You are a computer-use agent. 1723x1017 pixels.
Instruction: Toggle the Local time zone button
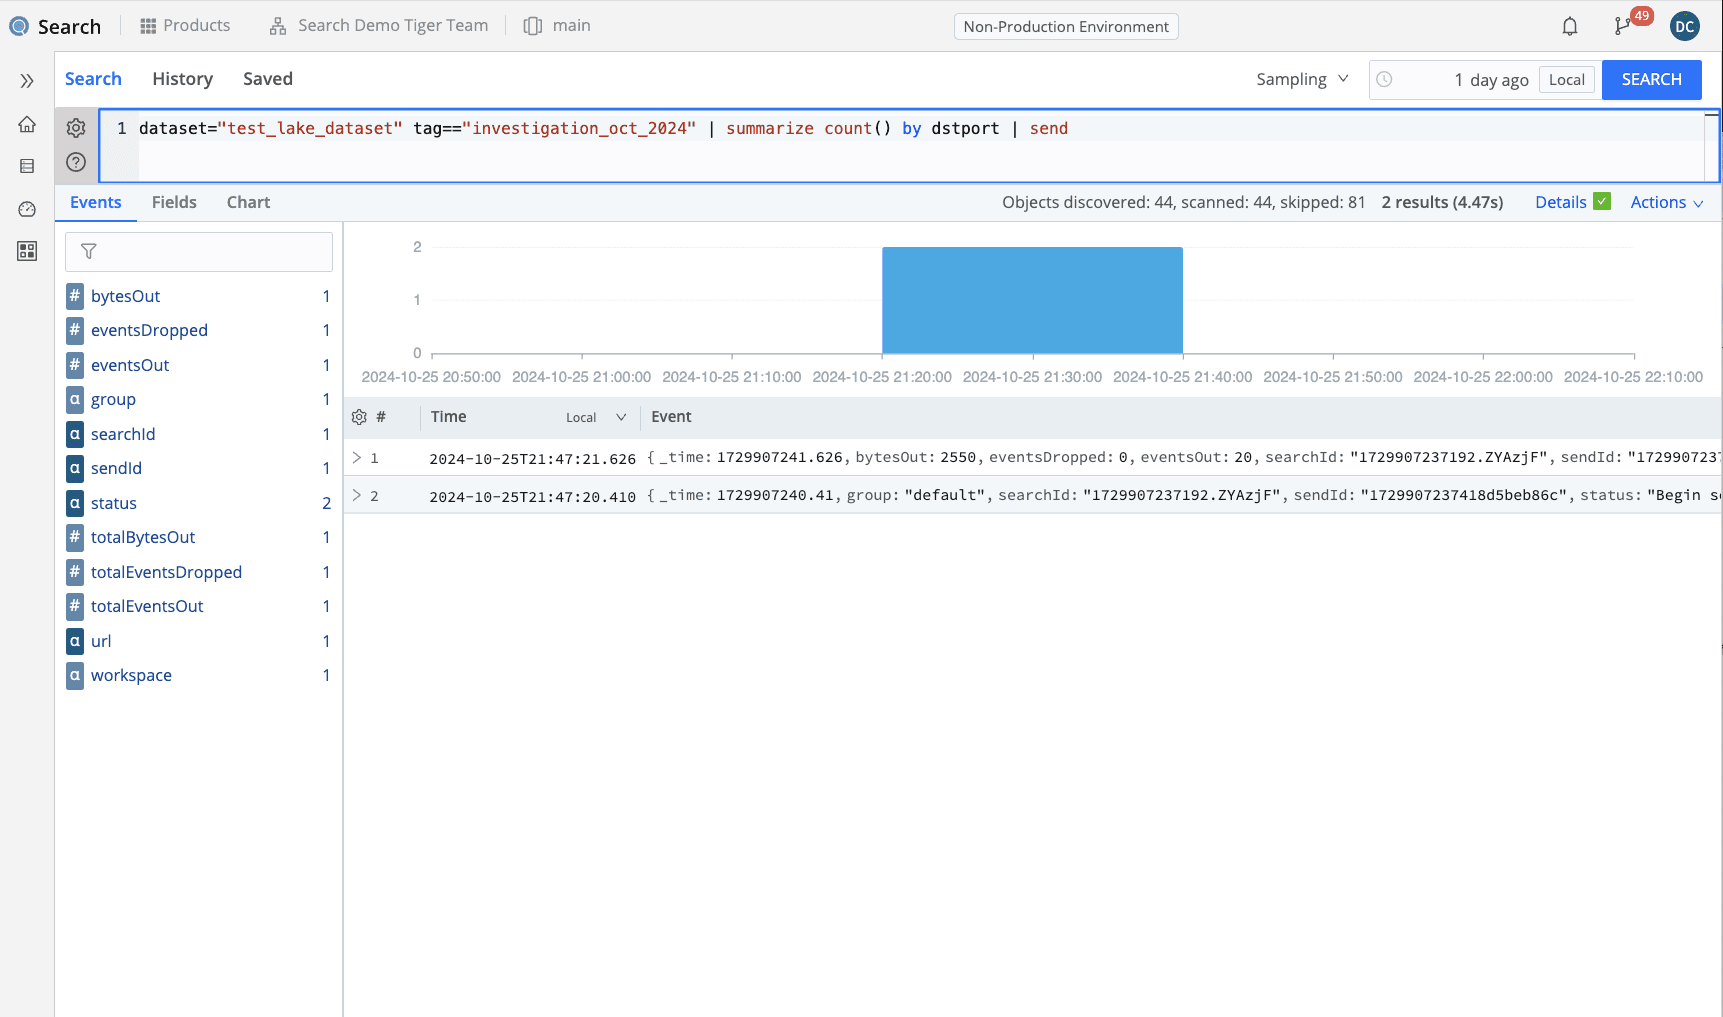[1566, 80]
